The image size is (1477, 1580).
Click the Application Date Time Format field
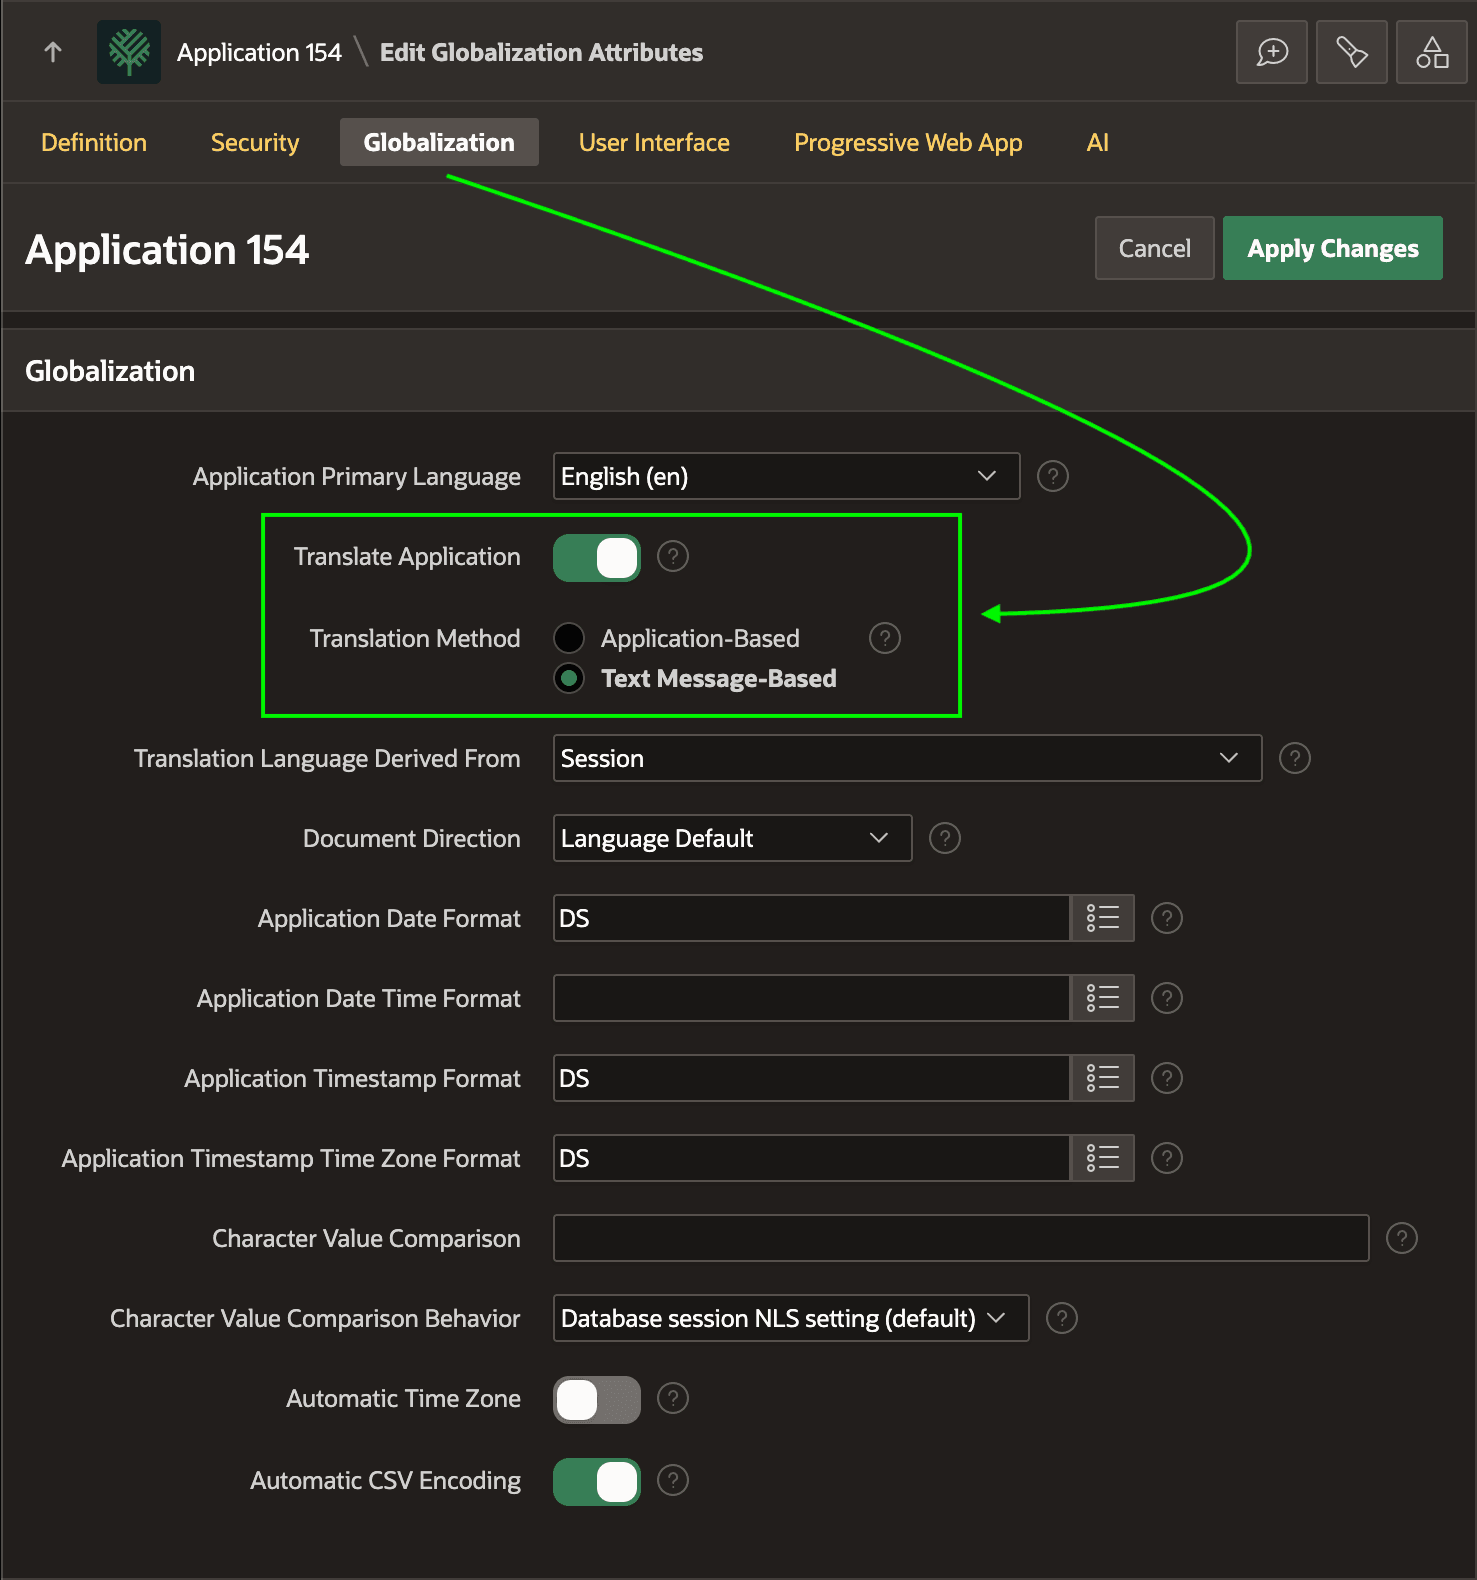click(x=812, y=998)
